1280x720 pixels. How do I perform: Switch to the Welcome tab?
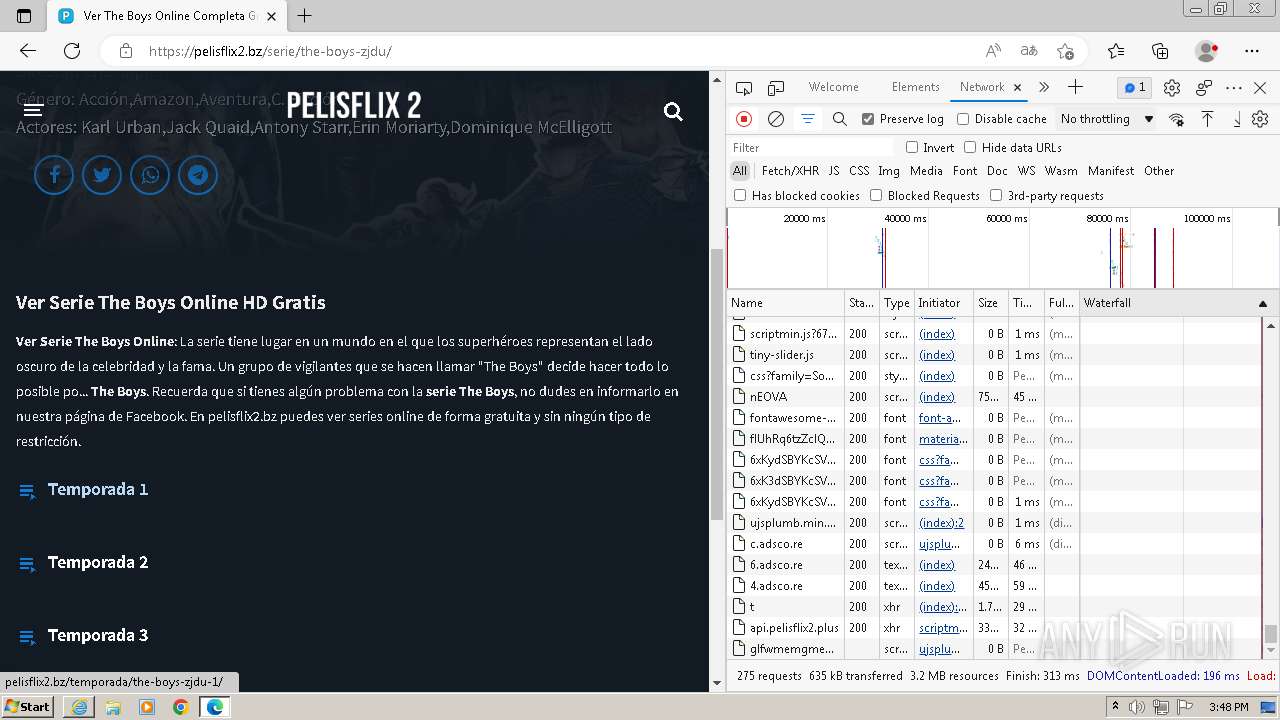pyautogui.click(x=833, y=88)
